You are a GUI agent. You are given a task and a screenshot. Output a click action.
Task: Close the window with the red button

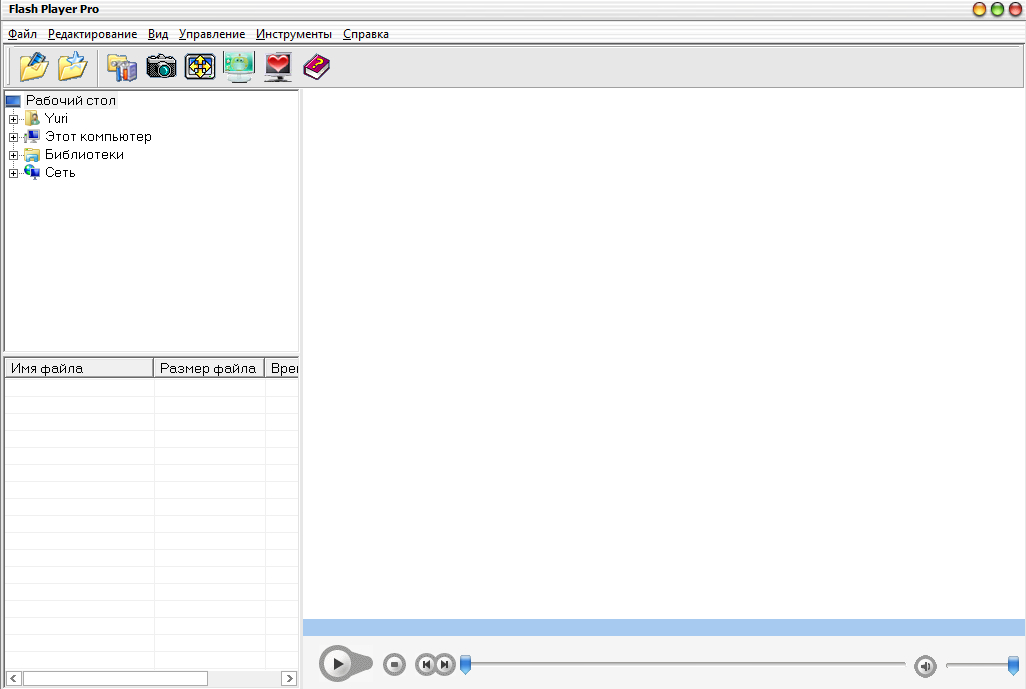[1016, 9]
